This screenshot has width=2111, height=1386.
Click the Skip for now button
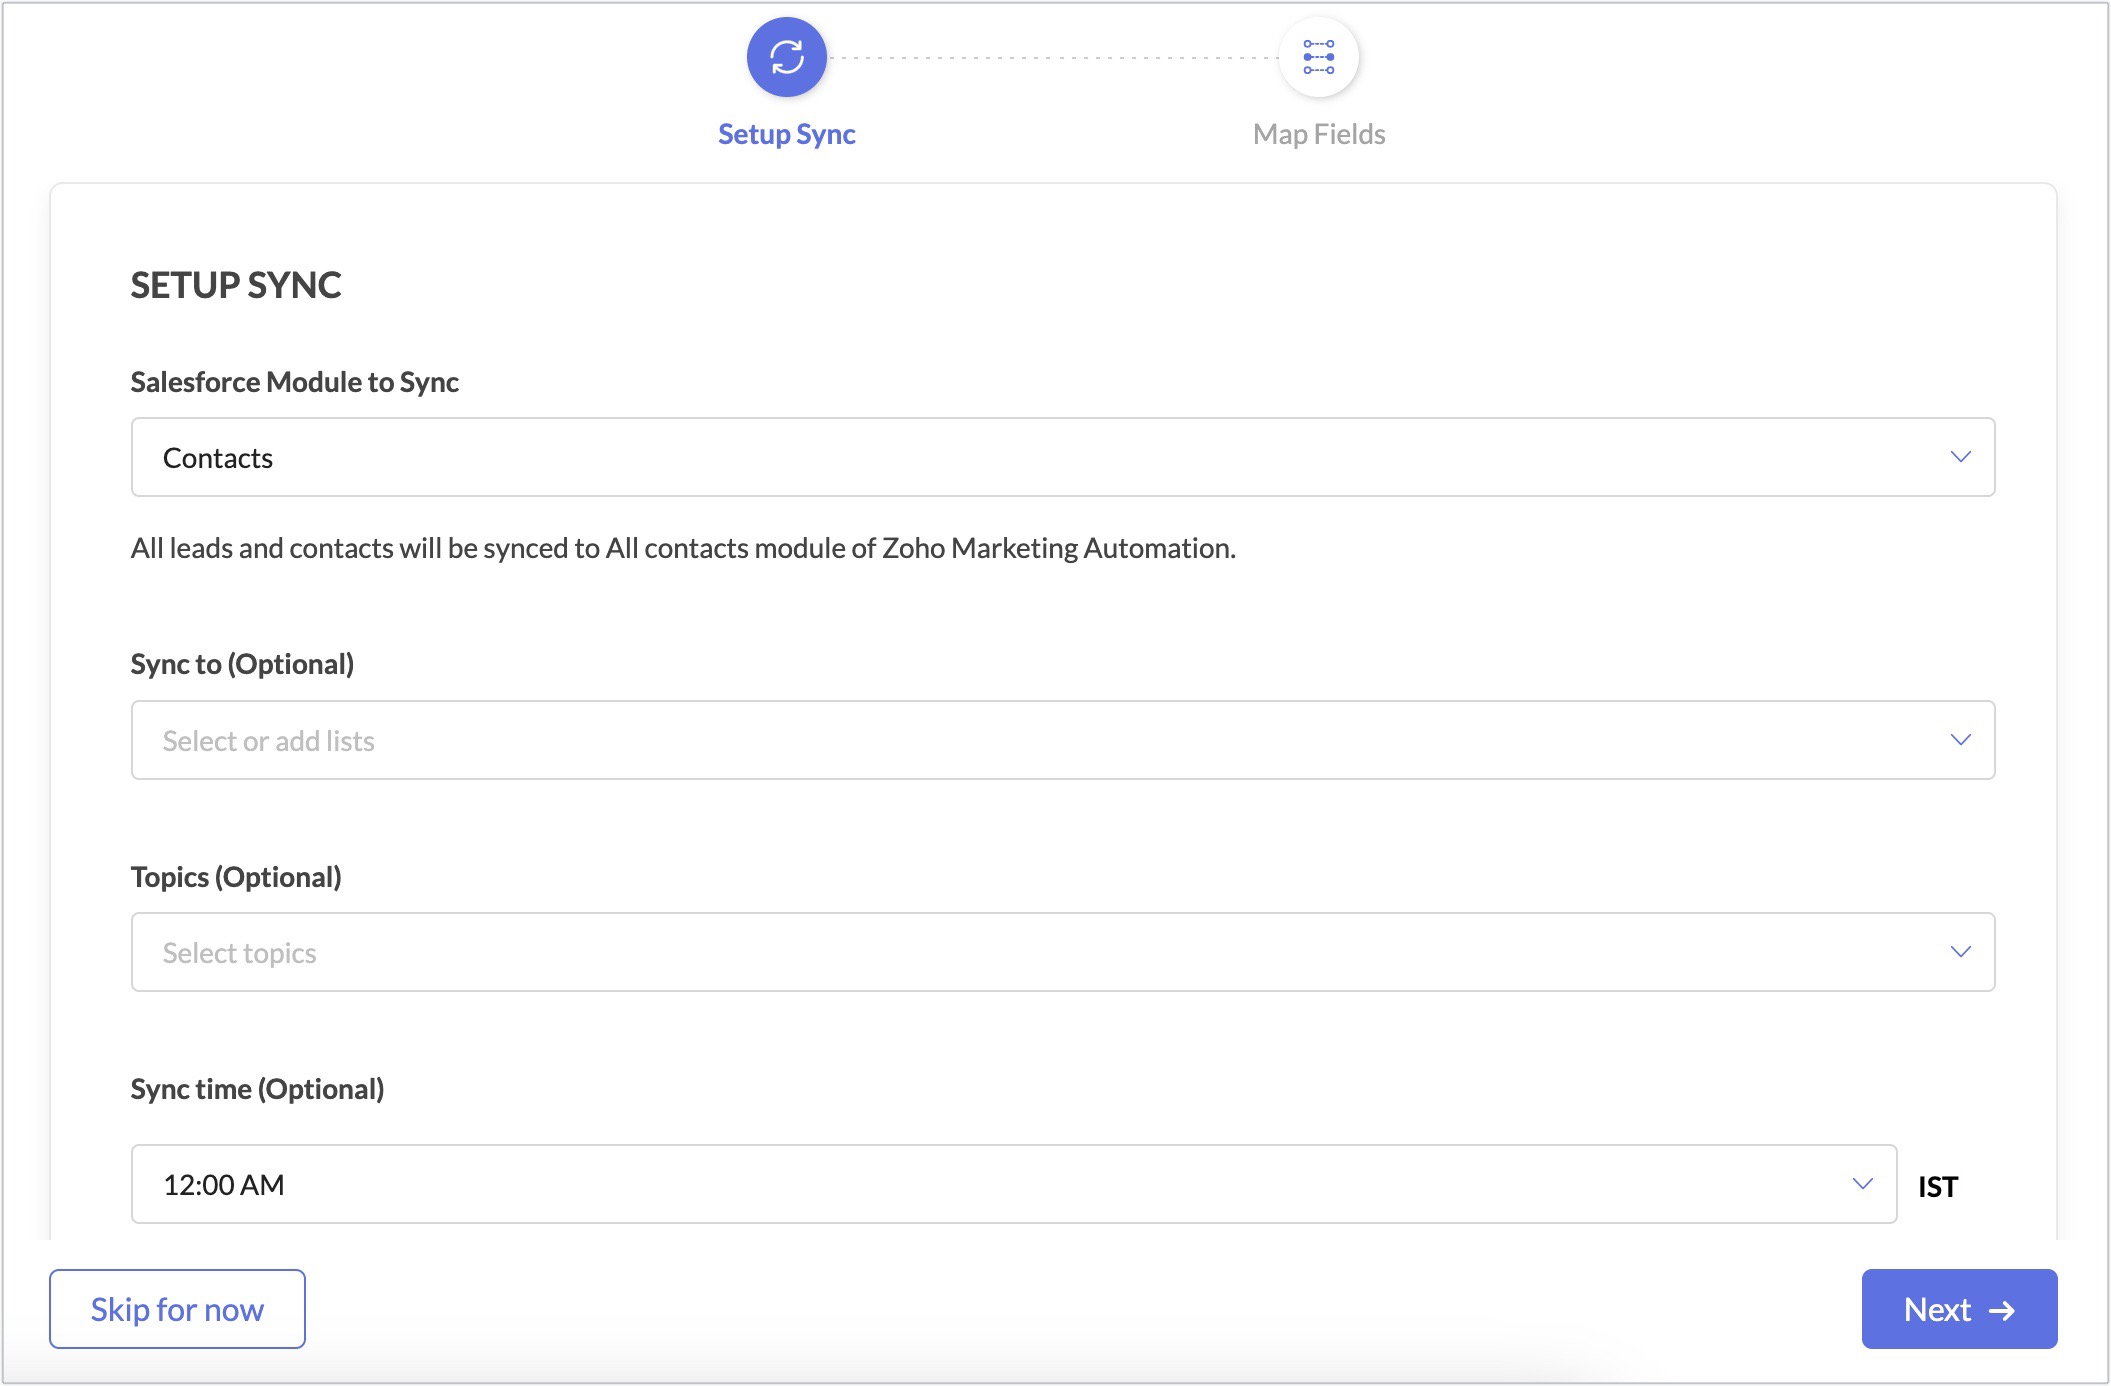point(177,1309)
